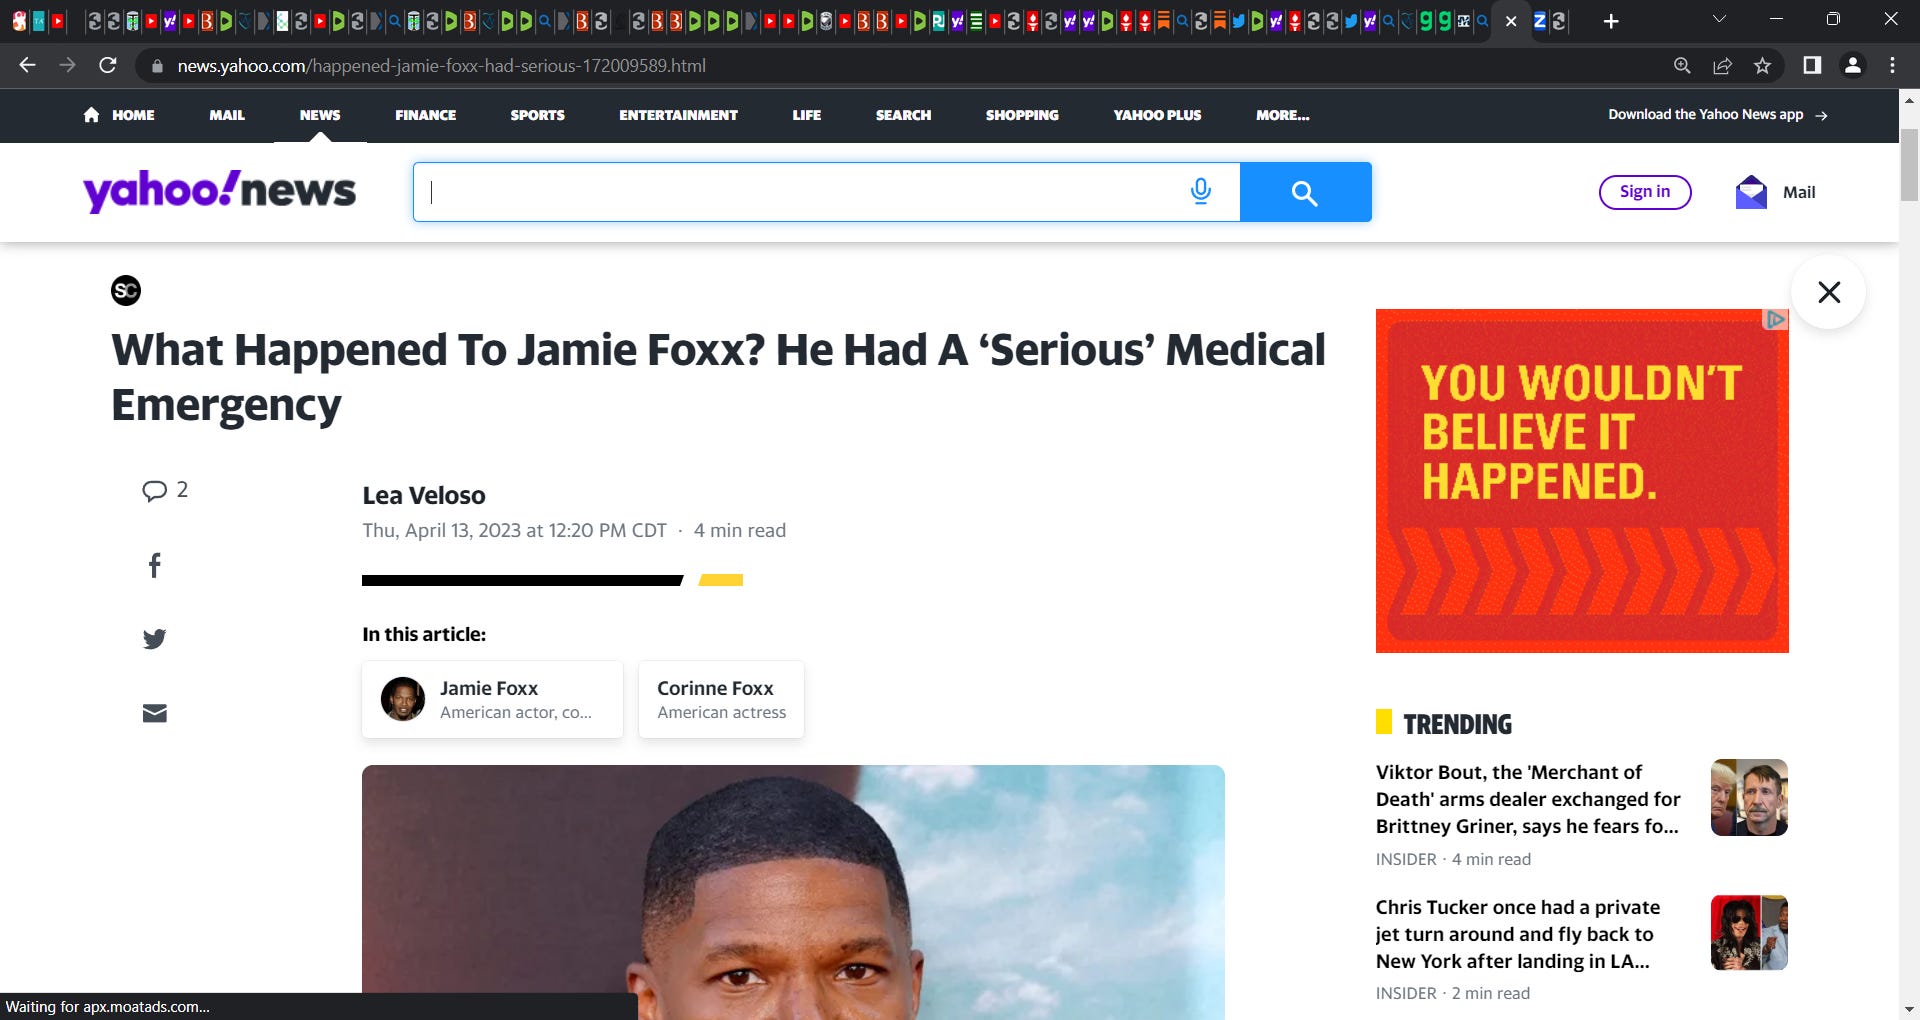Open the browser zoom magnifier icon

point(1682,65)
